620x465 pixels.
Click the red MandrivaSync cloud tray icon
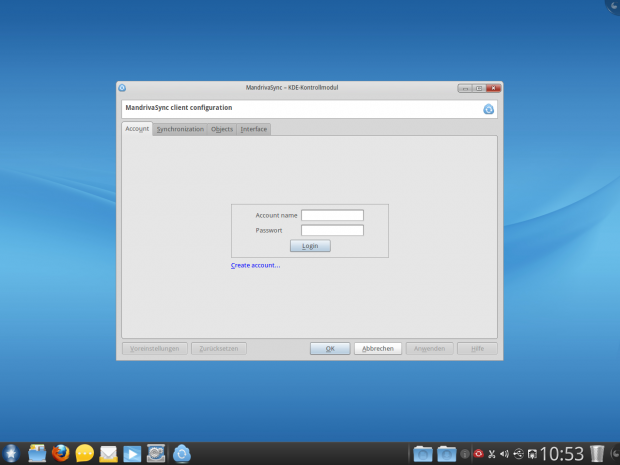[x=478, y=454]
